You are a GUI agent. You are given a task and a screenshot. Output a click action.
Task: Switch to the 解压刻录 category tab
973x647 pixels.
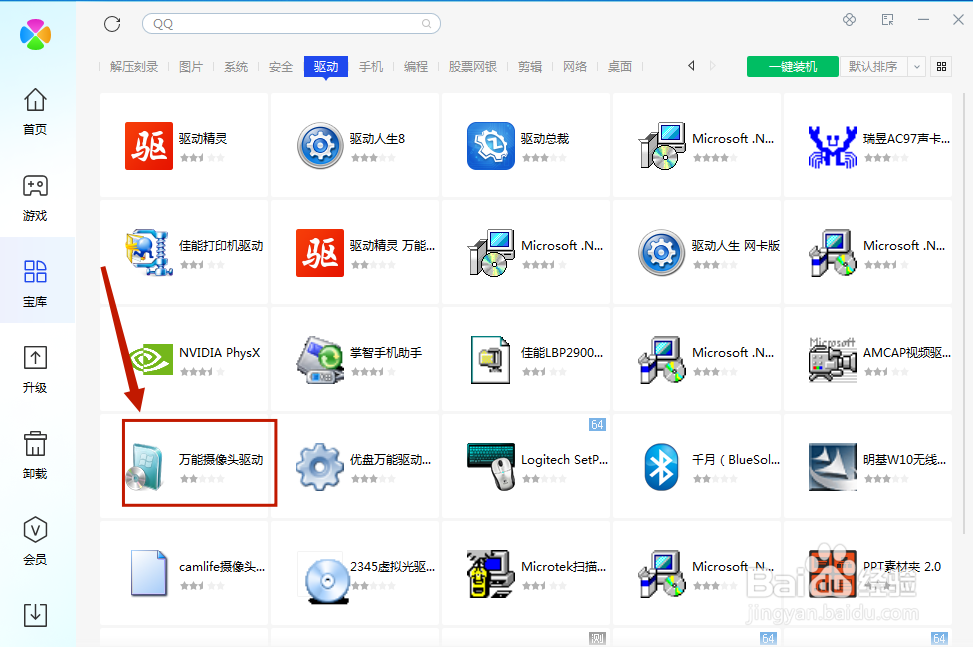[134, 66]
